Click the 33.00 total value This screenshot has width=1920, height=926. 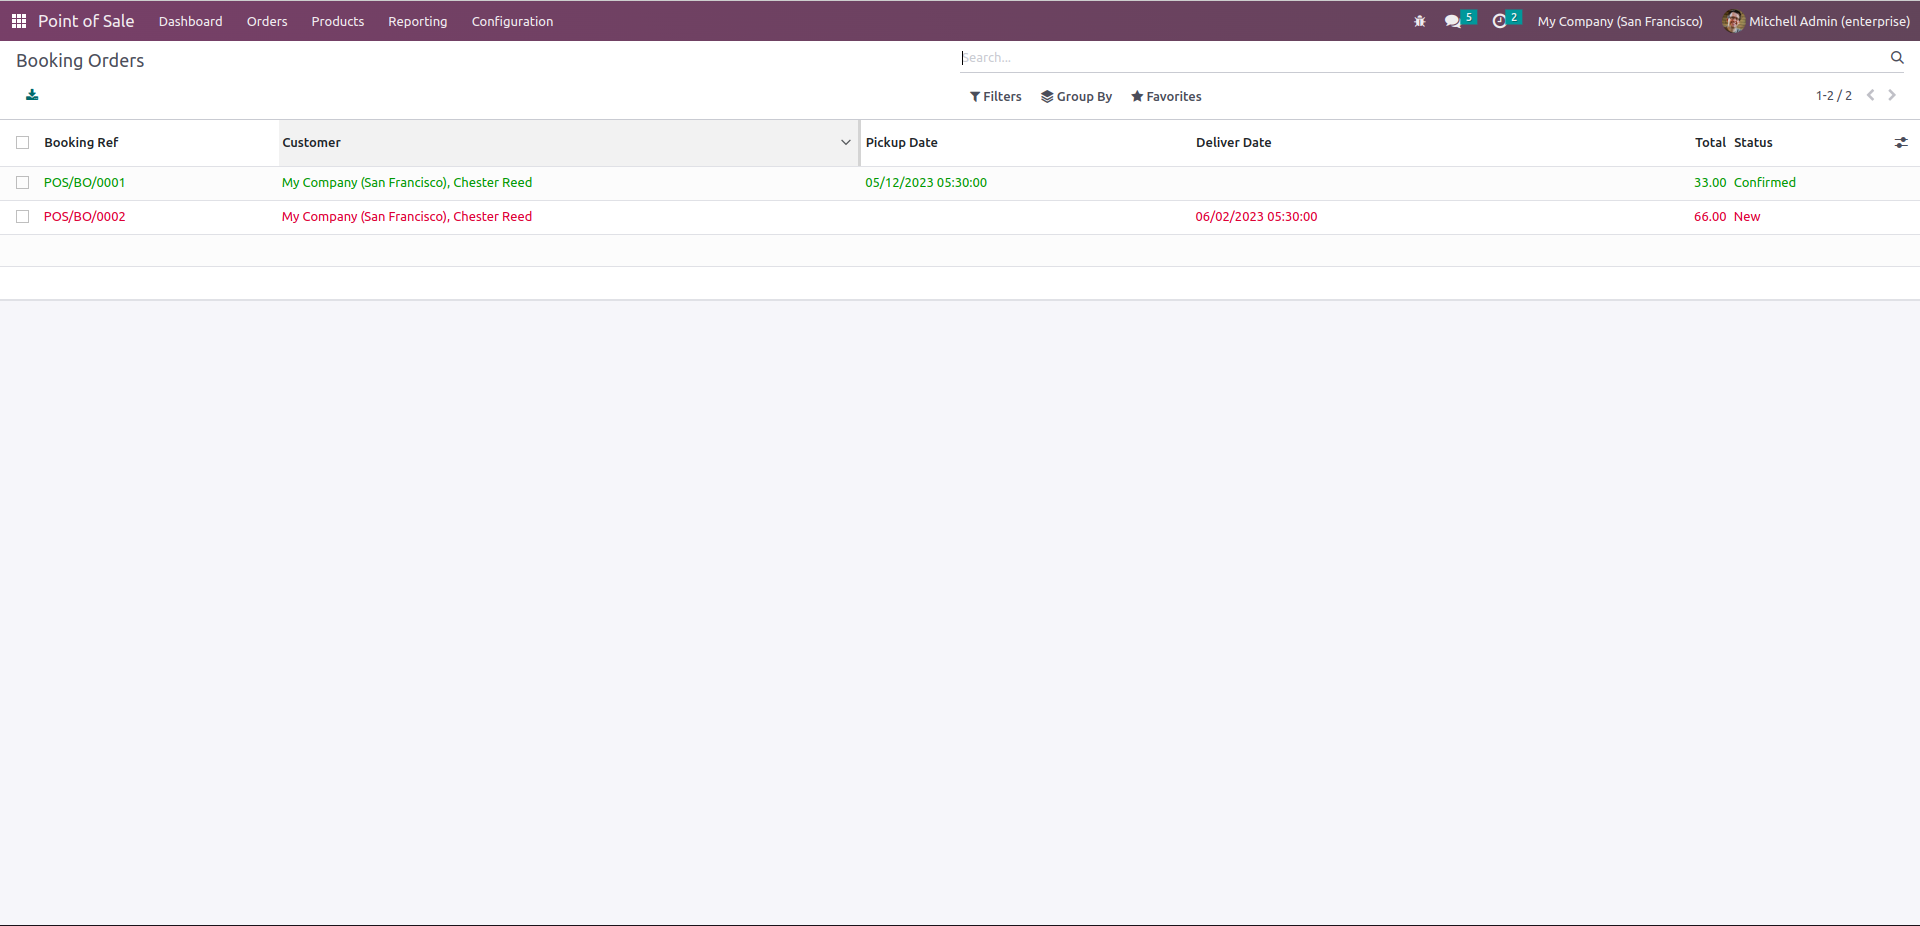pos(1710,183)
